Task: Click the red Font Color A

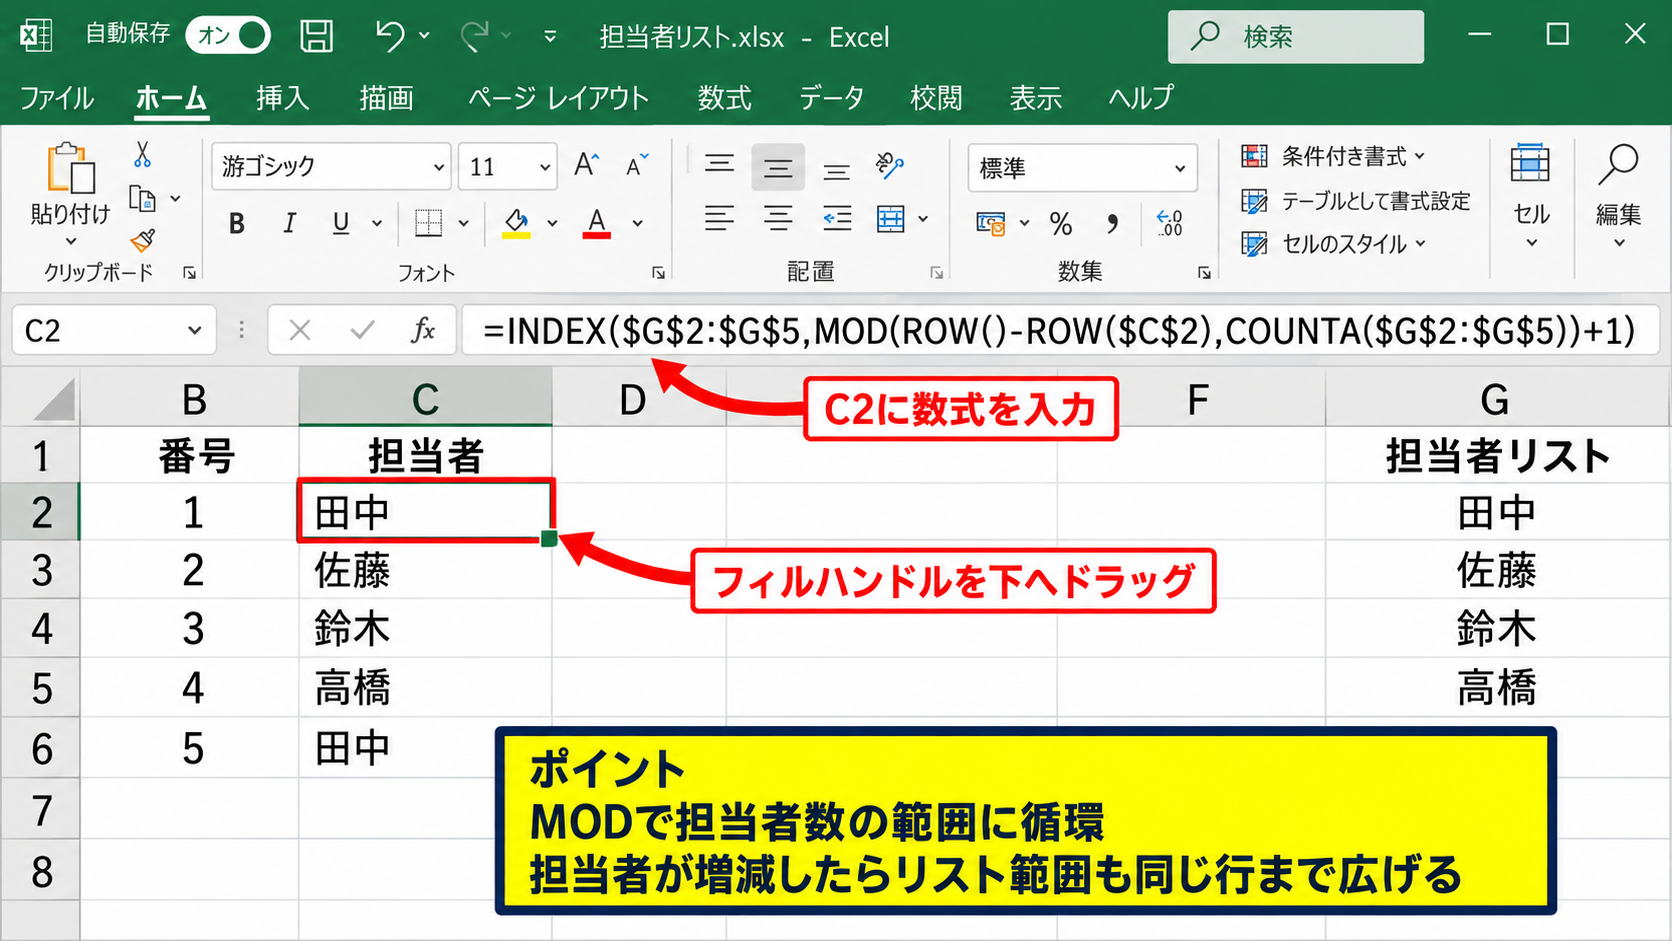Action: pos(597,223)
